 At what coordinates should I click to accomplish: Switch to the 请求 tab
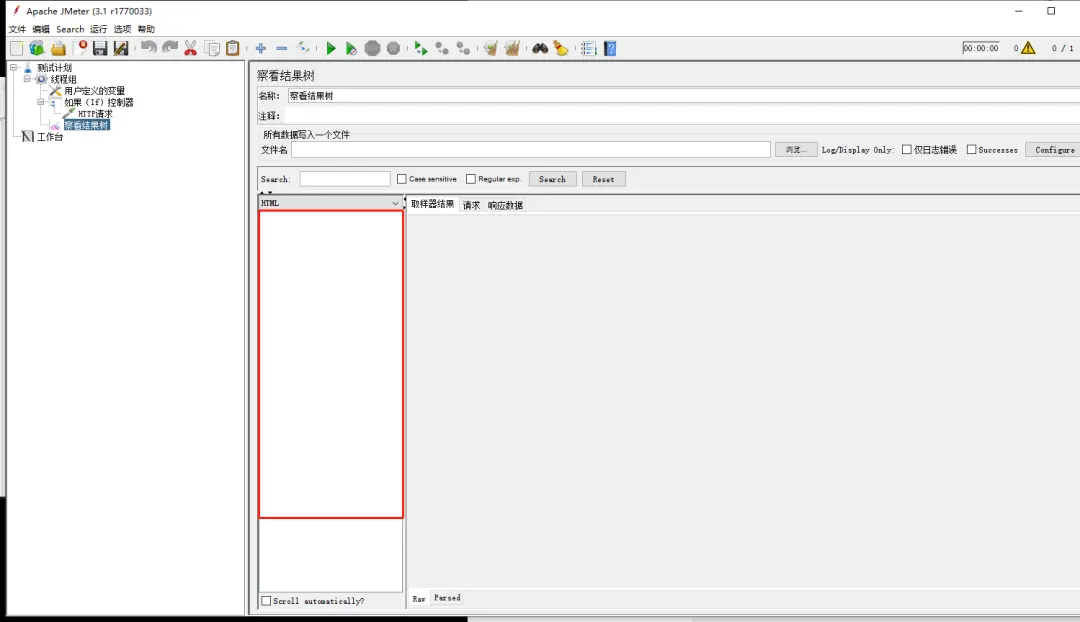pos(471,205)
